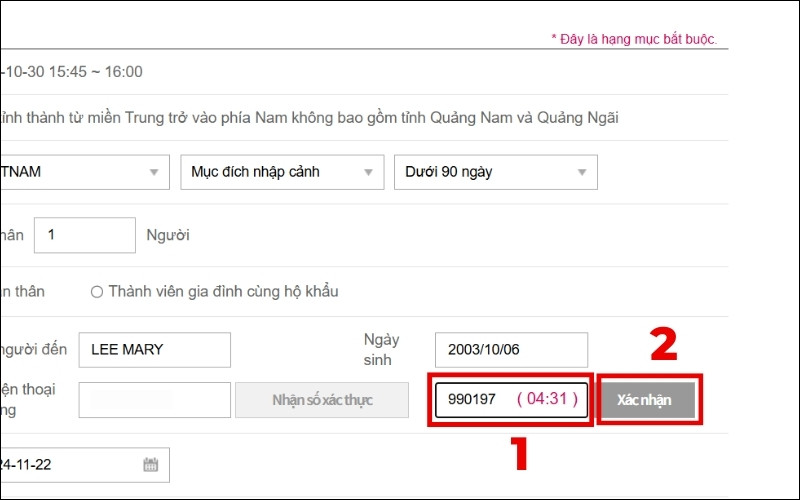
Task: Click the 'Người' unit label
Action: (x=168, y=235)
